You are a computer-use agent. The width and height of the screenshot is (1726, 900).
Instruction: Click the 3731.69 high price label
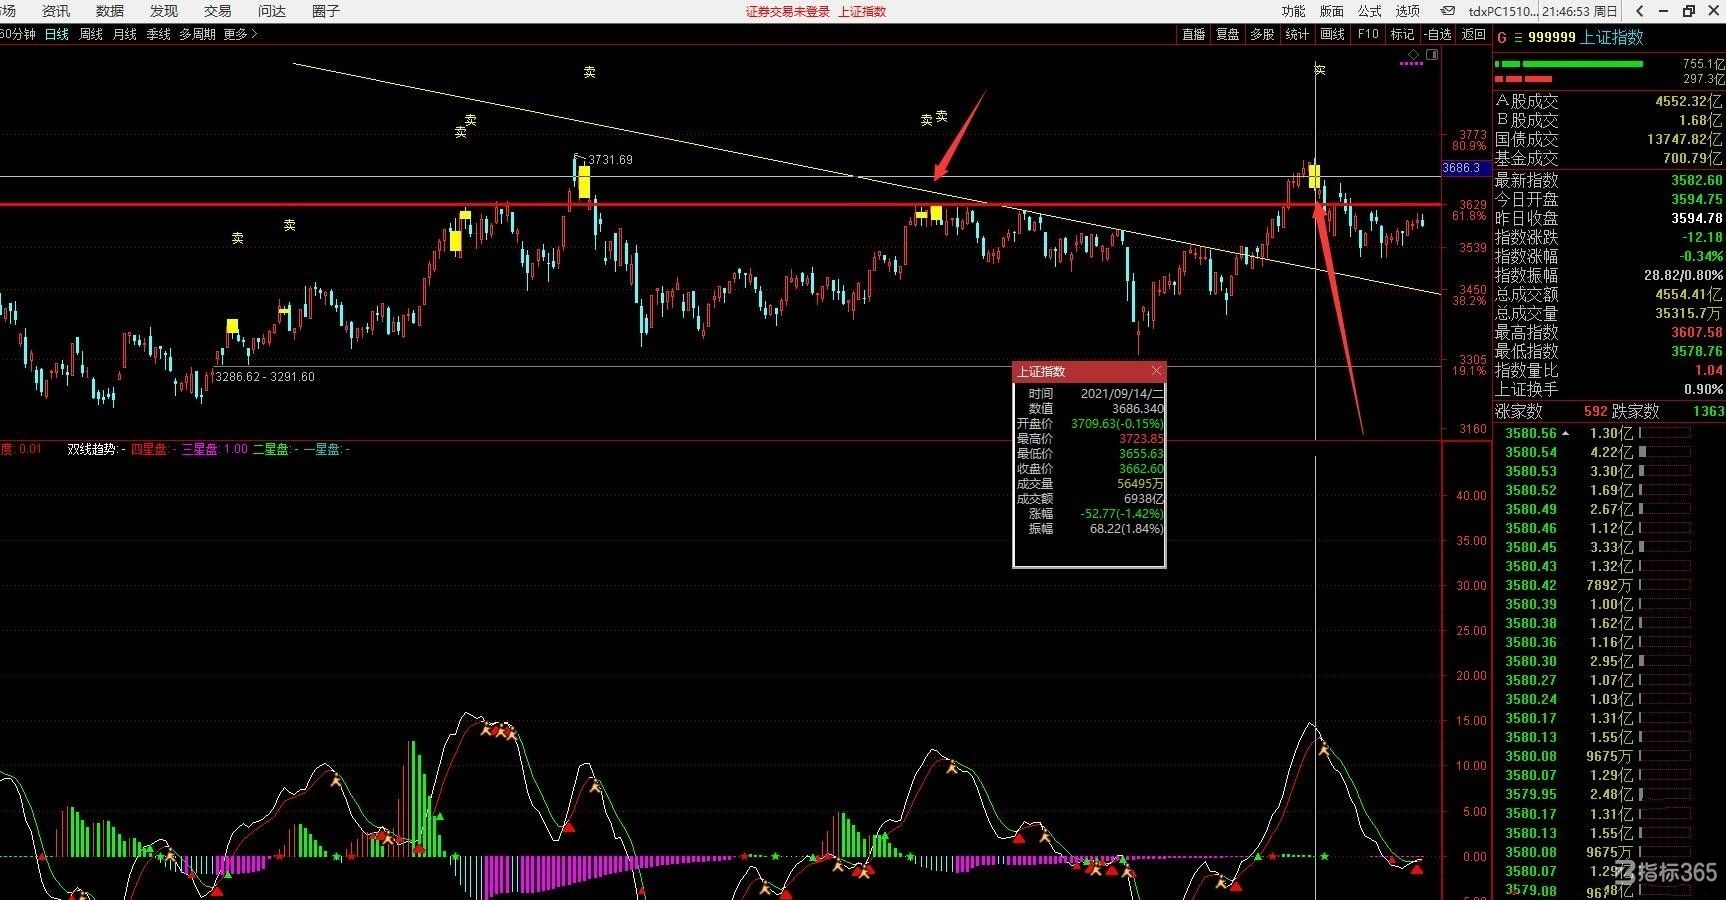coord(610,160)
